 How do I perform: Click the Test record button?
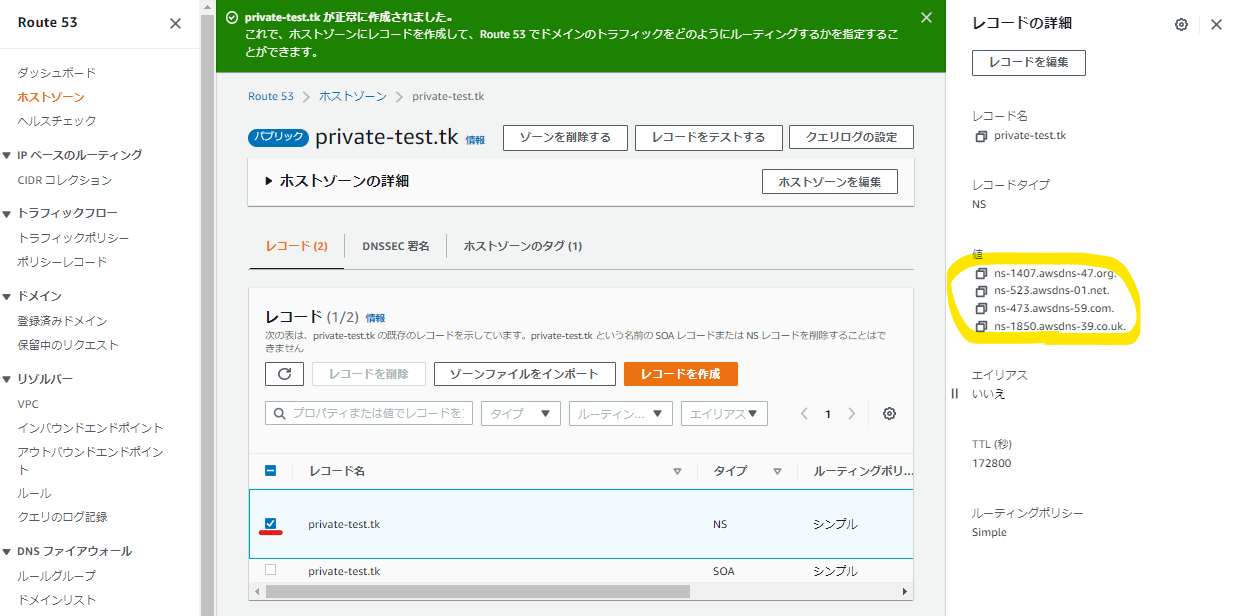708,138
